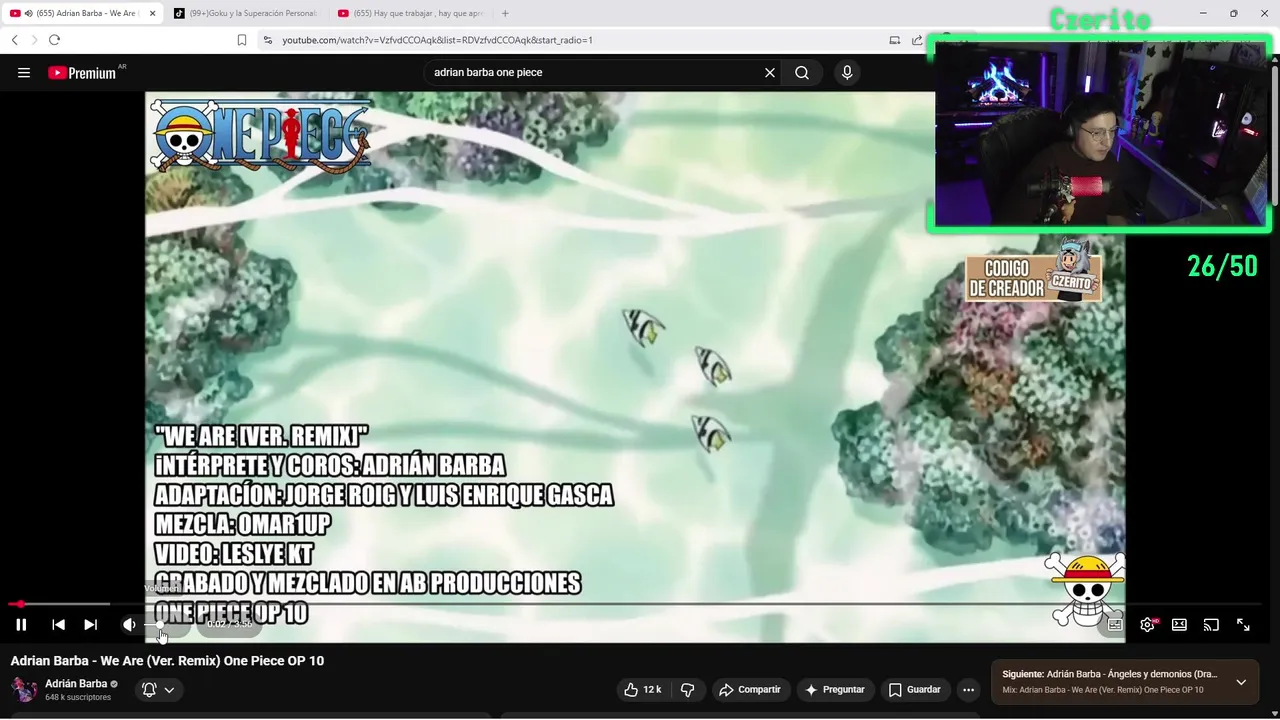This screenshot has height=720, width=1280.
Task: Dislike the video
Action: pos(687,690)
